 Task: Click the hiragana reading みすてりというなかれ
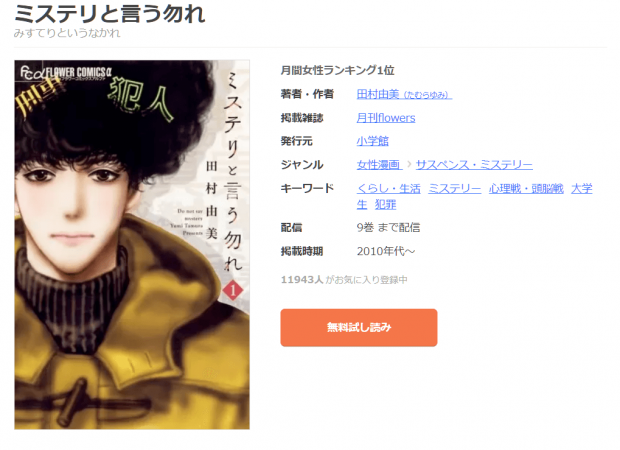click(67, 33)
